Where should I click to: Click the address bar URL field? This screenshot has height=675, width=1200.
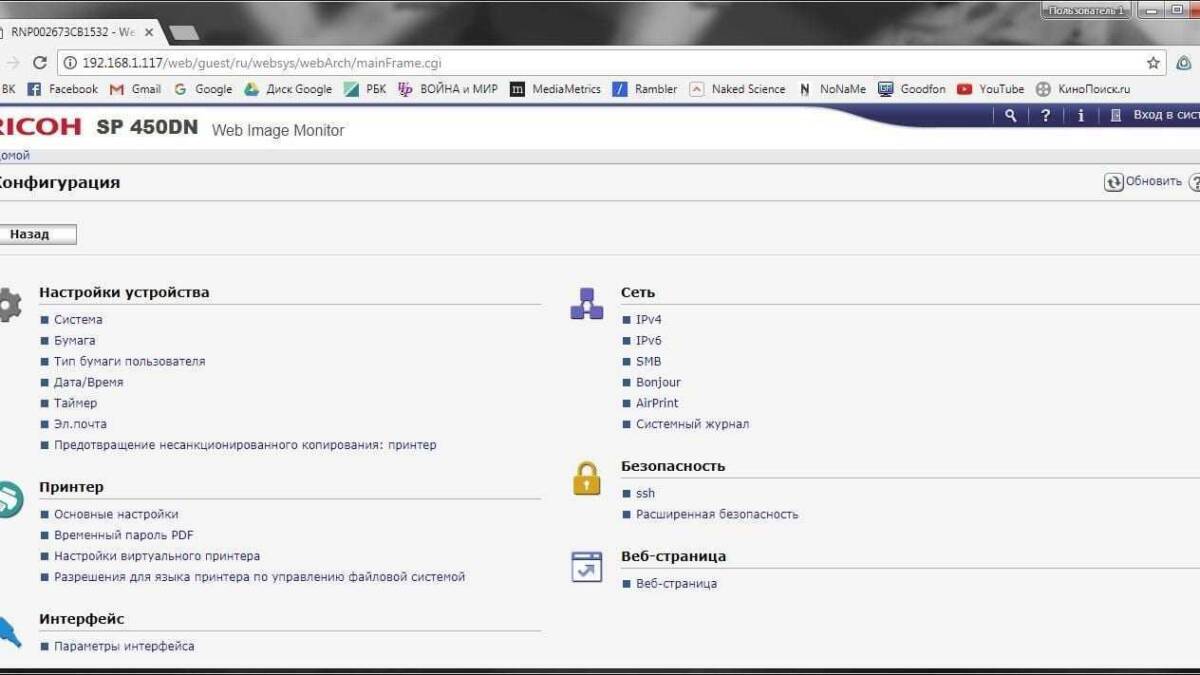600,62
